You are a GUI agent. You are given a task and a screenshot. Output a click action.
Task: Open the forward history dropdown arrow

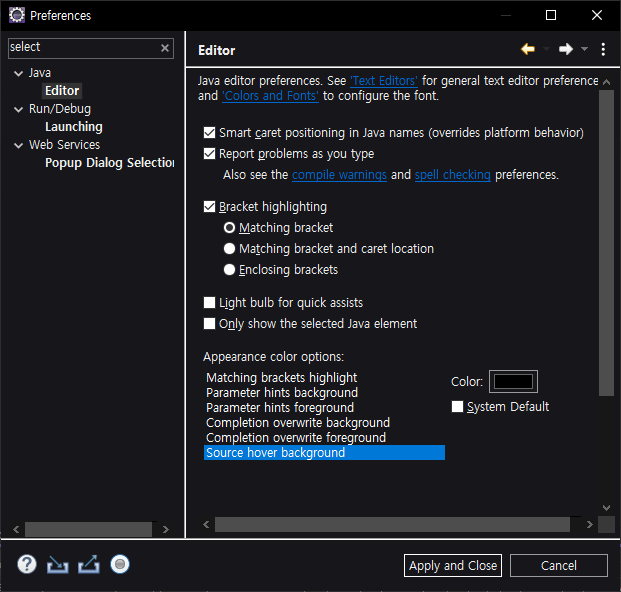pyautogui.click(x=584, y=49)
